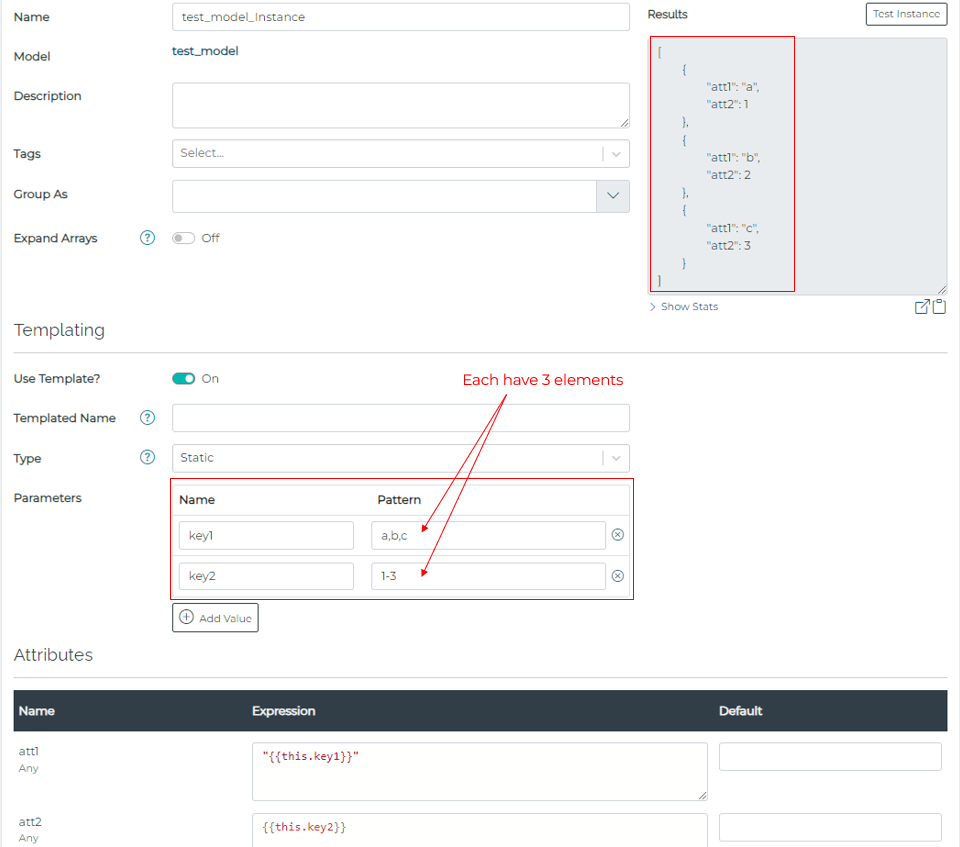Remove the key2 parameter row

pos(618,575)
